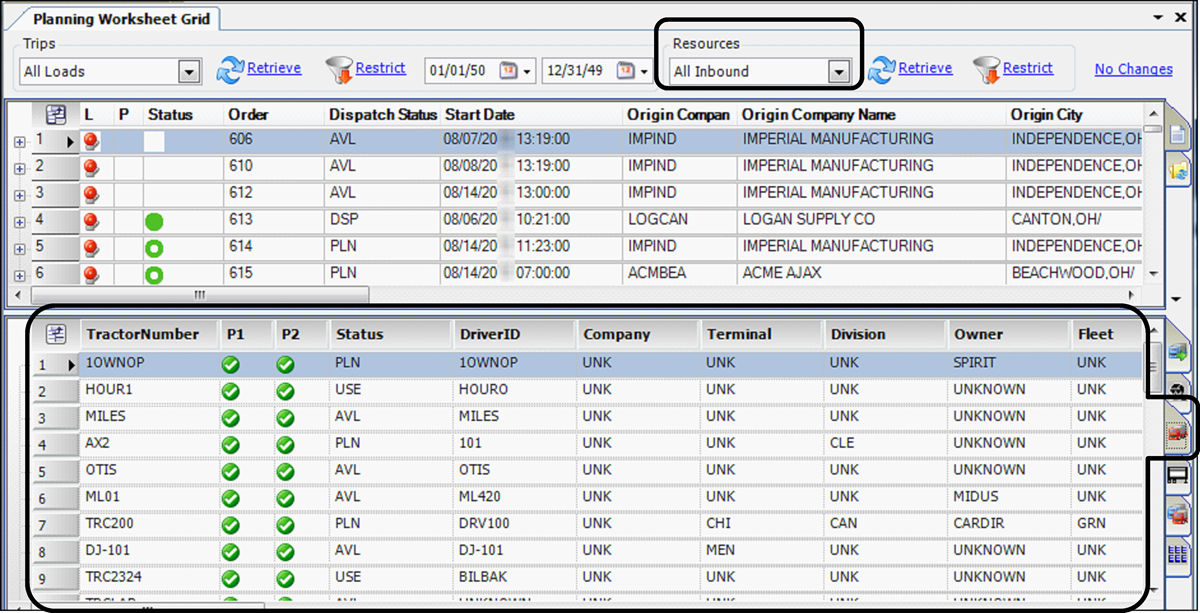Select the Planning Worksheet Grid tab
Image resolution: width=1200 pixels, height=613 pixels.
tap(121, 19)
